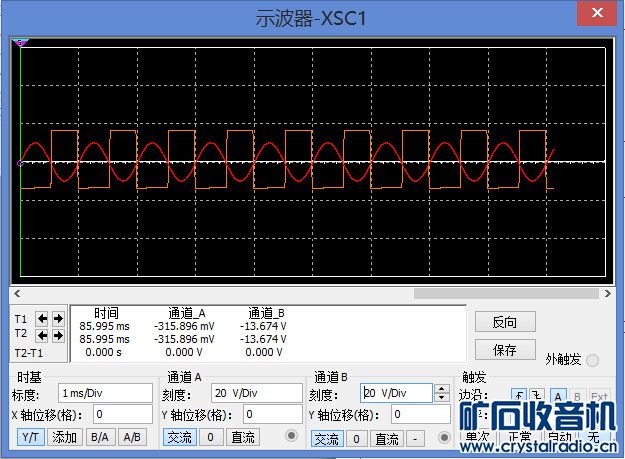Viewport: 625px width, 459px height.
Task: Set channel A coupling to 直流
Action: click(243, 437)
